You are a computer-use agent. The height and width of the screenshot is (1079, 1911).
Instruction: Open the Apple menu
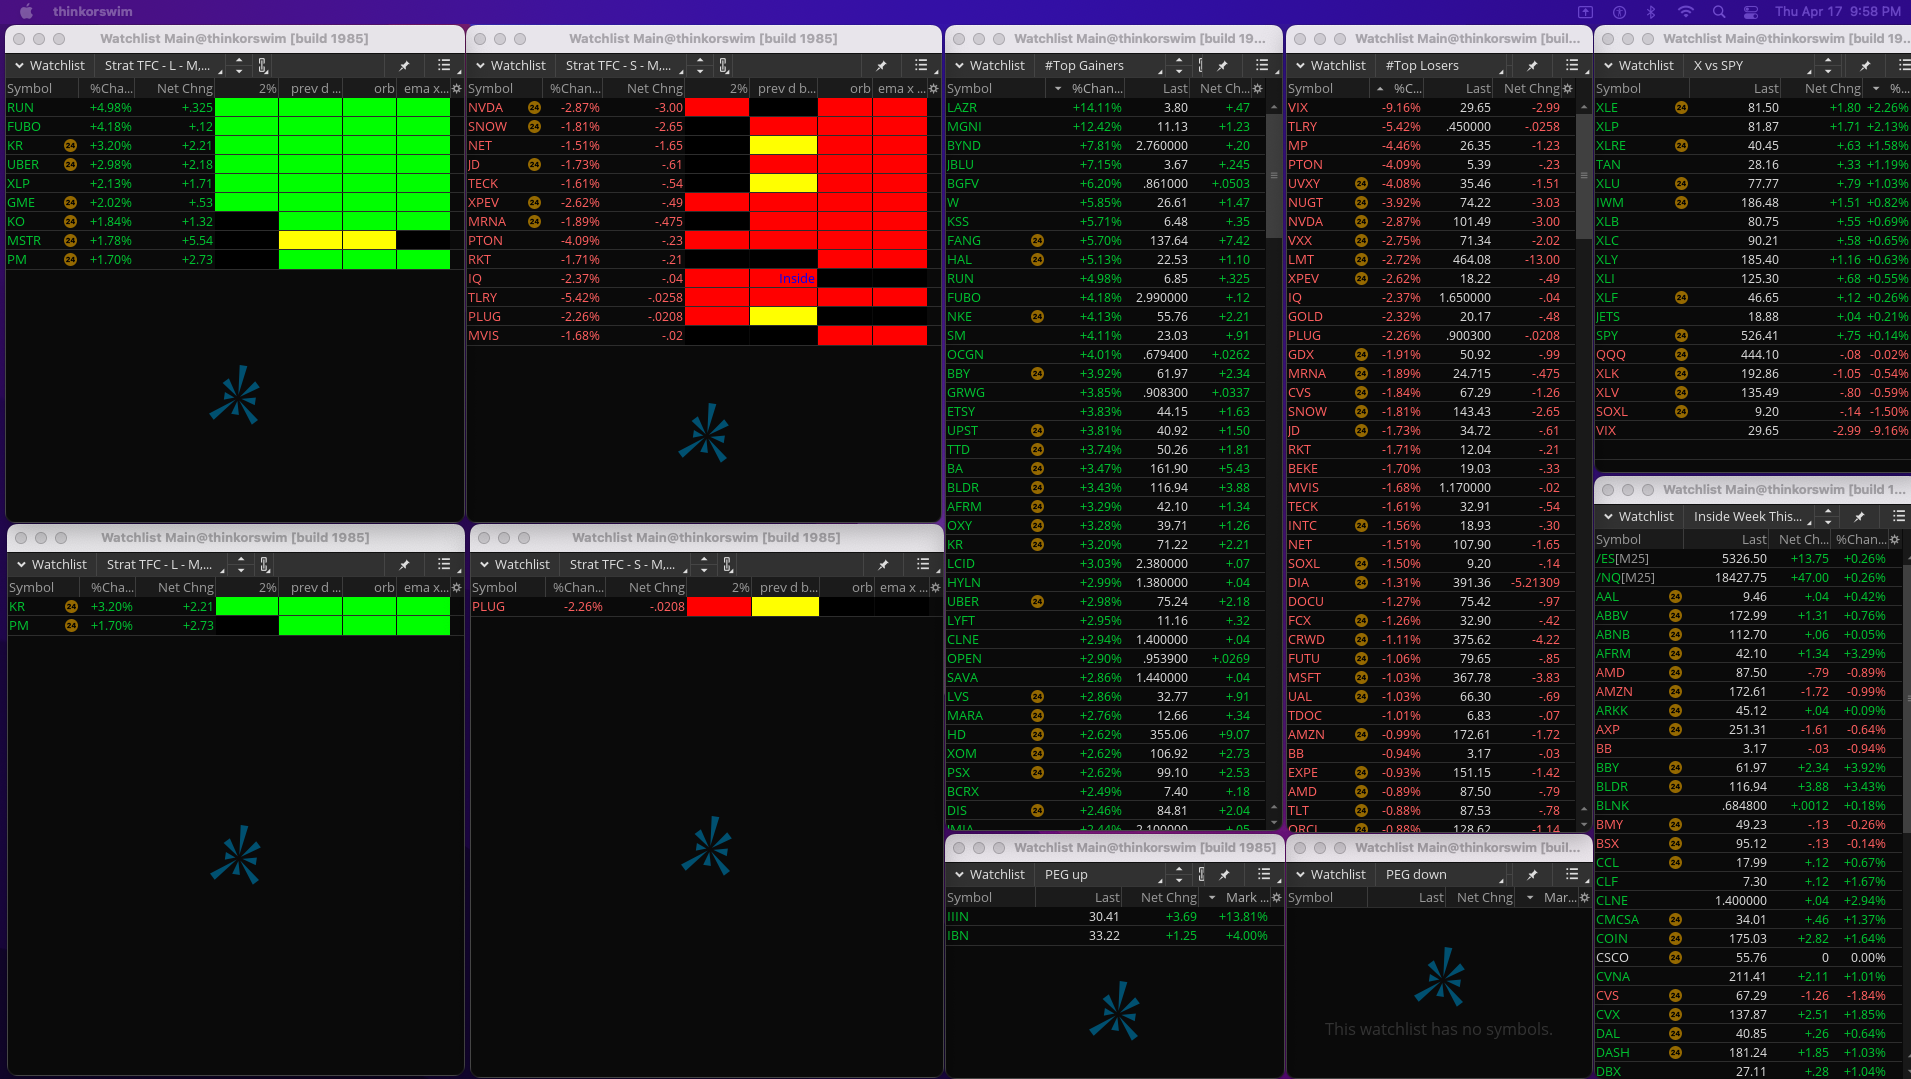[27, 12]
